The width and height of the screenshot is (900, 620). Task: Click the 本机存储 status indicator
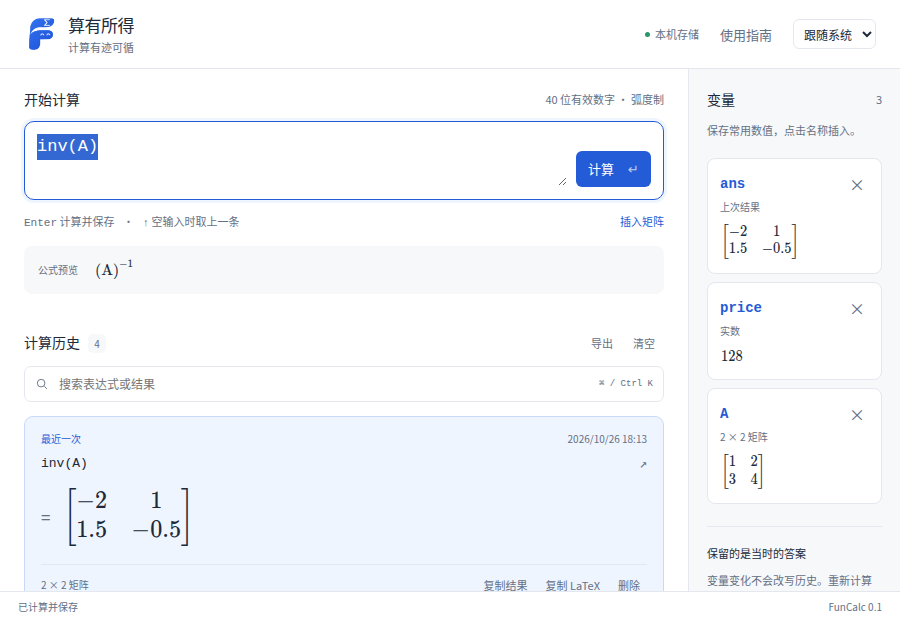point(672,35)
